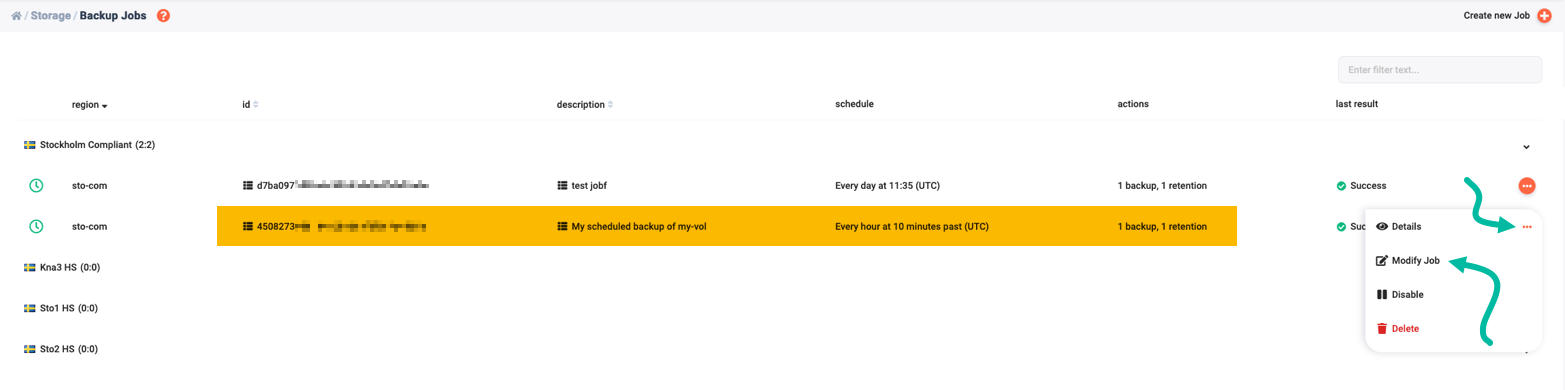Click the Swedish flag beside Stockholm Compliant
The image size is (1565, 390).
point(29,145)
